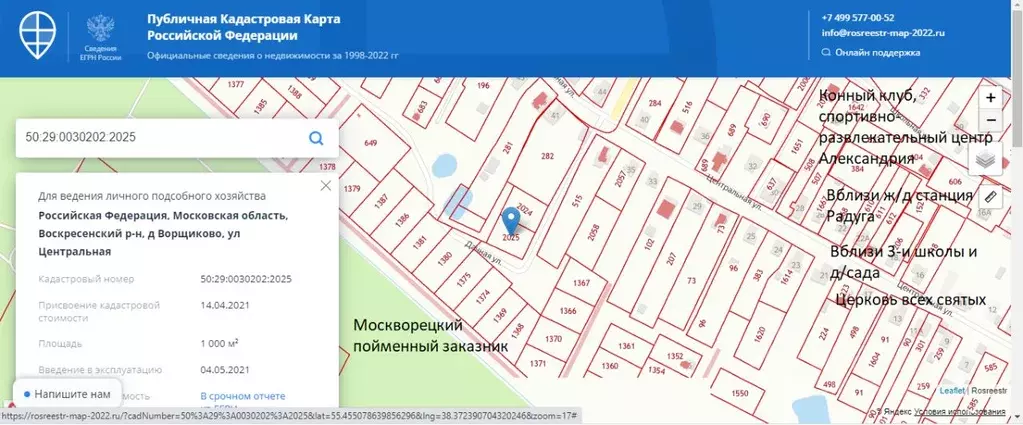Click the blue map pin marker
This screenshot has width=1023, height=425.
(512, 221)
